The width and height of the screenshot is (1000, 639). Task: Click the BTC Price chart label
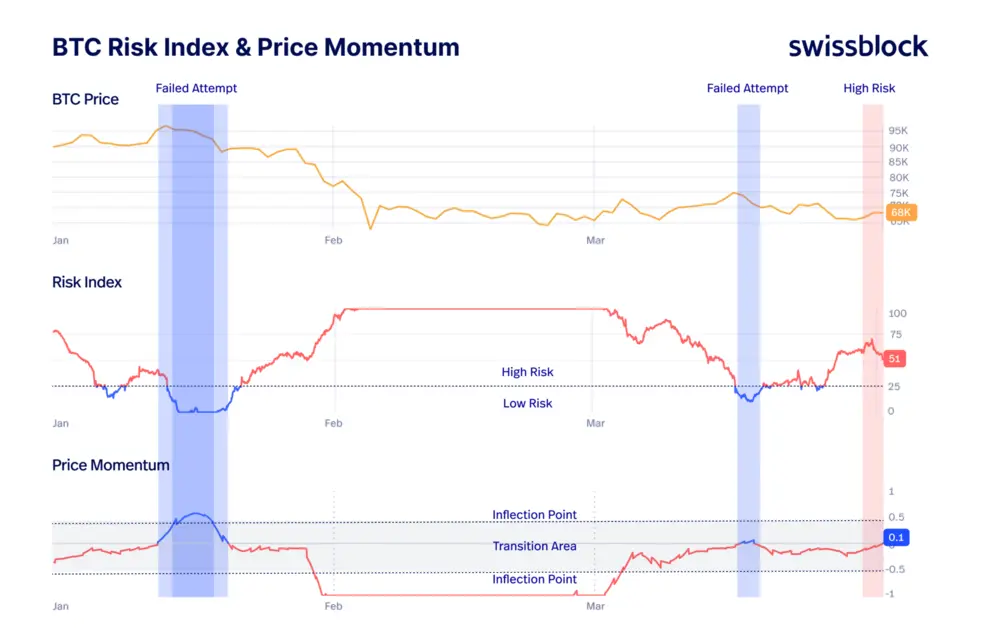click(x=85, y=99)
